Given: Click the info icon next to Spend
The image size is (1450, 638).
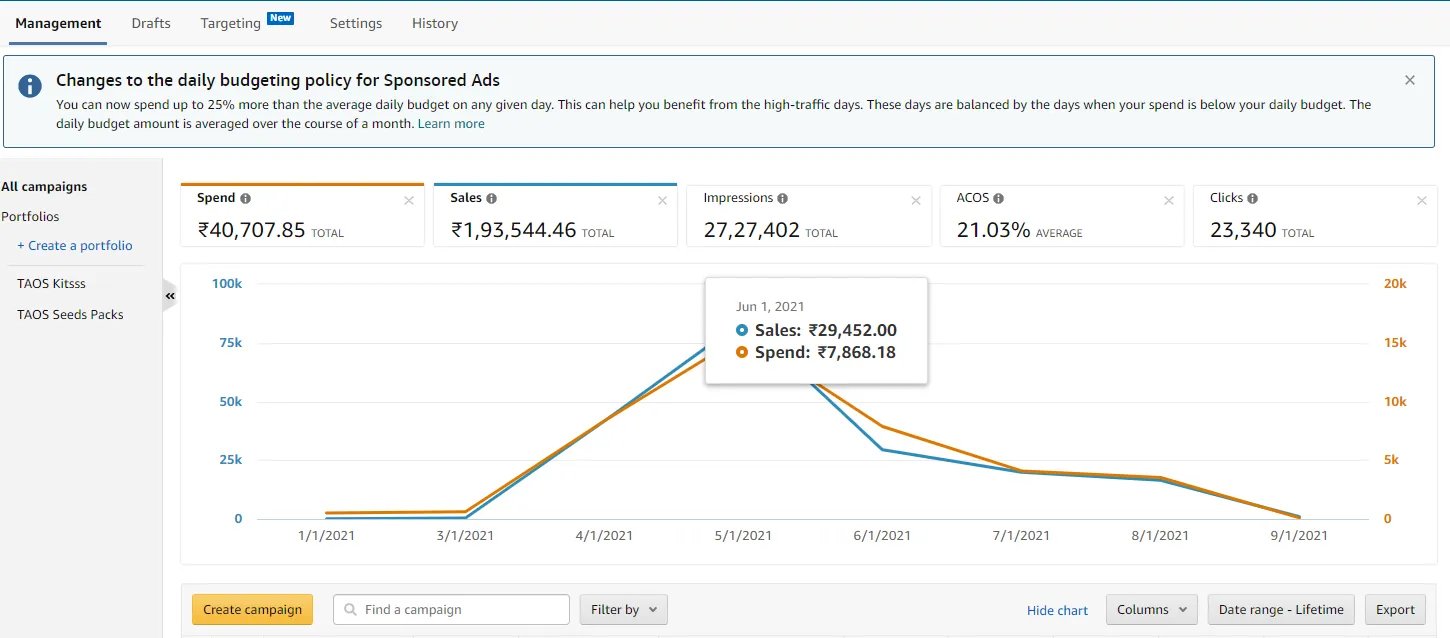Looking at the screenshot, I should (x=246, y=198).
